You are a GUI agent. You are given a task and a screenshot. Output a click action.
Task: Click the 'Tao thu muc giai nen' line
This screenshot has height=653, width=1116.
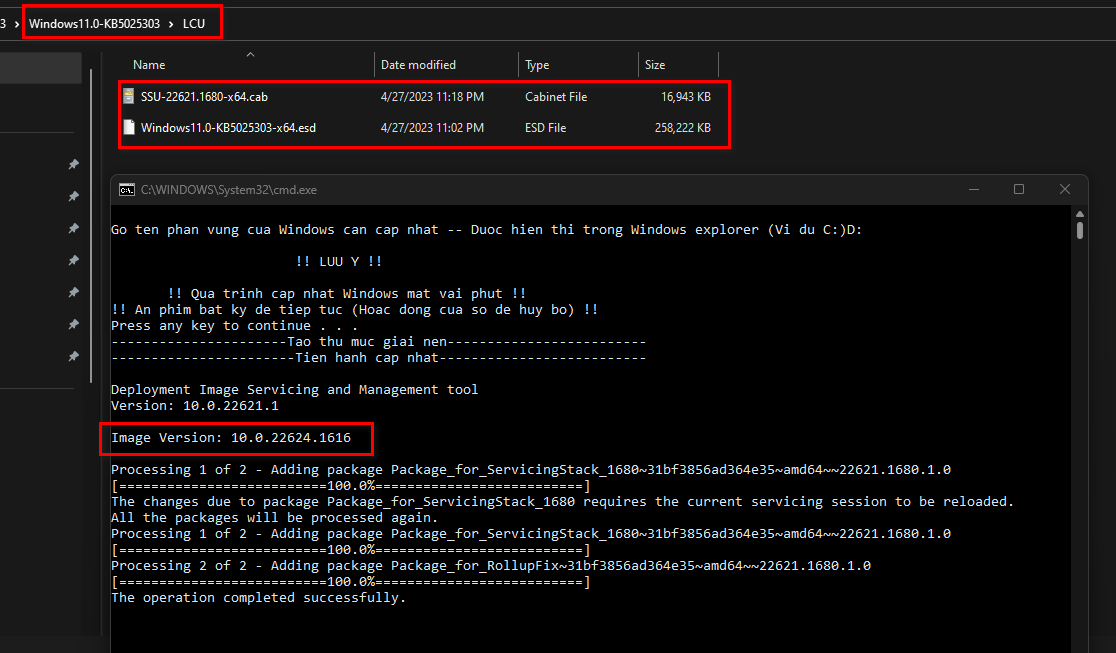point(379,342)
